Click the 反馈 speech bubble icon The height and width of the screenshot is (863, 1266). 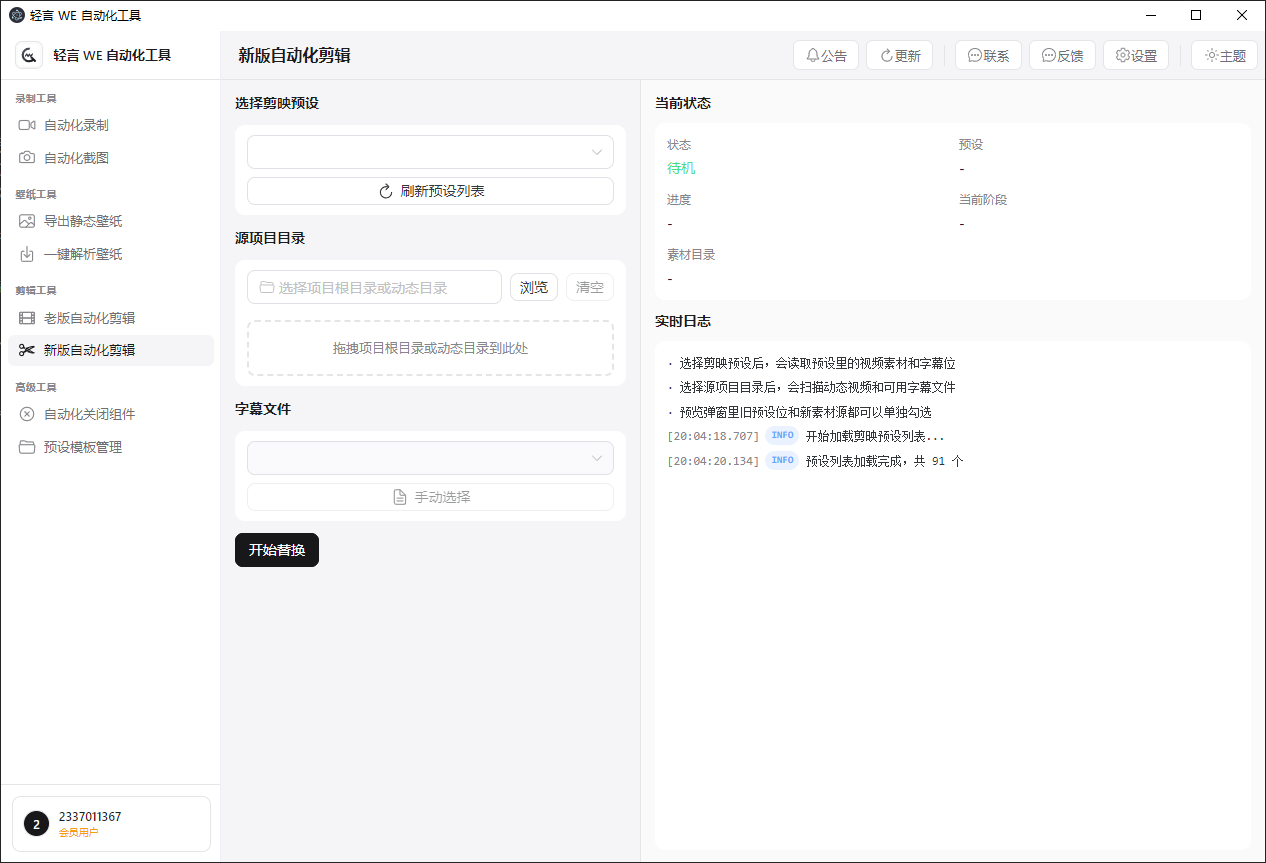pos(1048,55)
